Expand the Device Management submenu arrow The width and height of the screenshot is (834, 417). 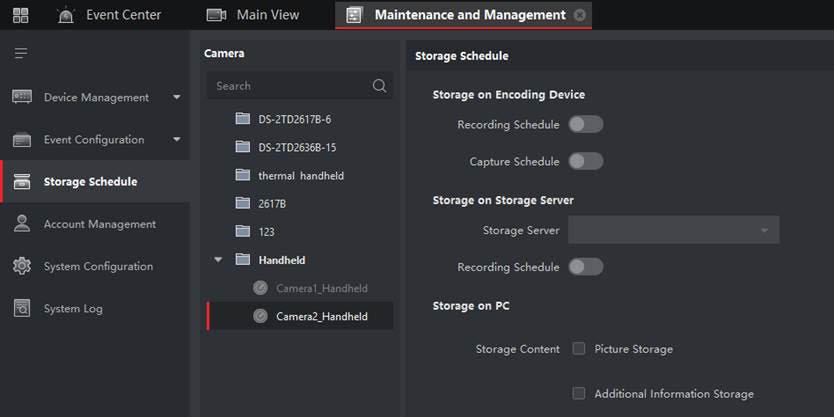pyautogui.click(x=177, y=98)
